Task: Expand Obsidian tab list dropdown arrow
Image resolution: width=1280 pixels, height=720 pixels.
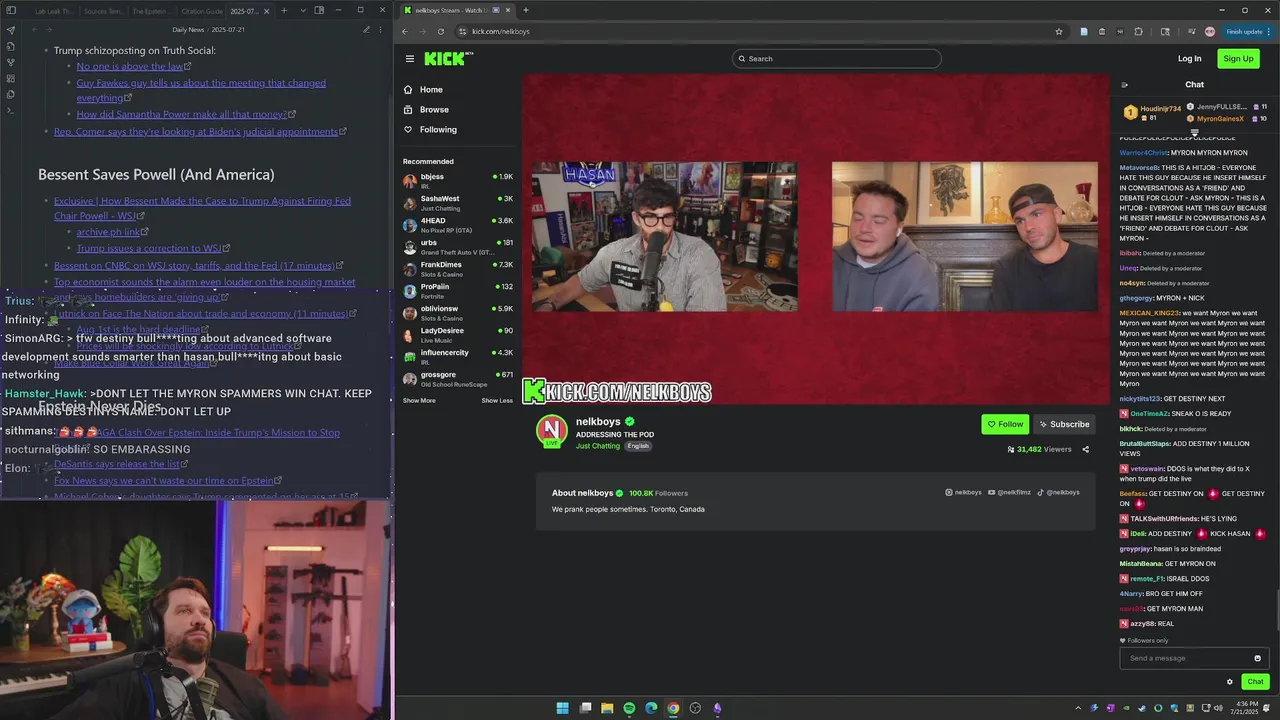Action: [x=303, y=10]
